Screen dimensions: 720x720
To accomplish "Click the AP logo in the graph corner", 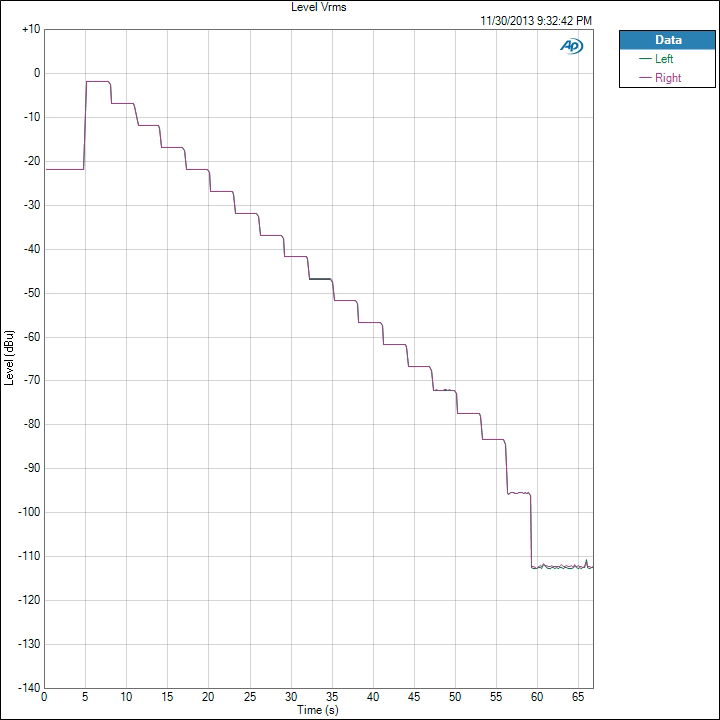I will tap(572, 46).
